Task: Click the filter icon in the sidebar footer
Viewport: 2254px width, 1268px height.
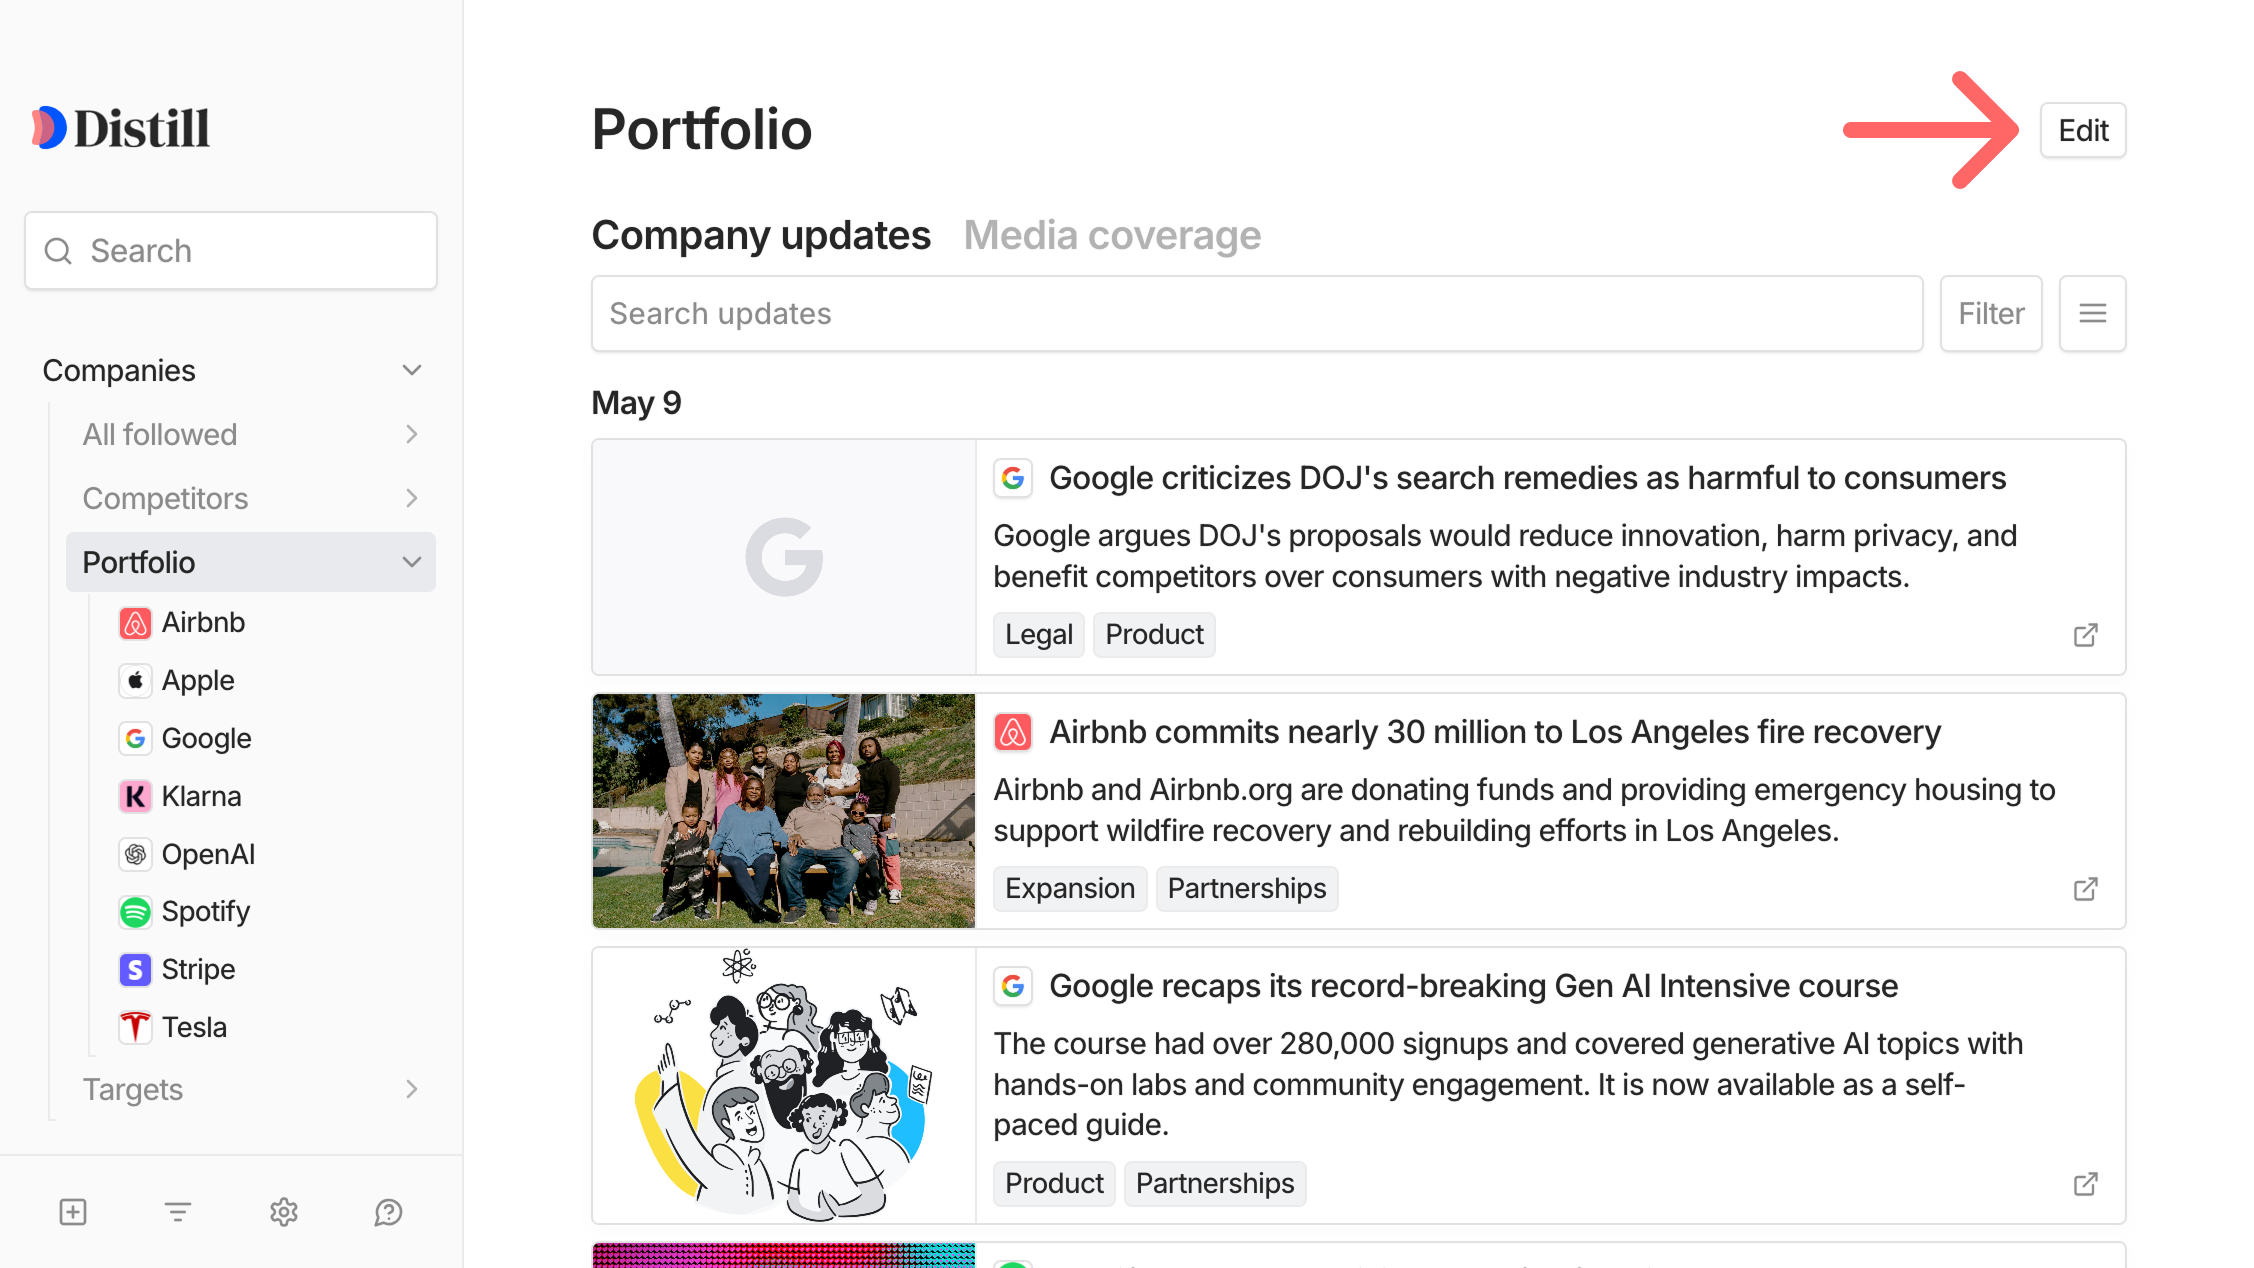Action: tap(177, 1212)
